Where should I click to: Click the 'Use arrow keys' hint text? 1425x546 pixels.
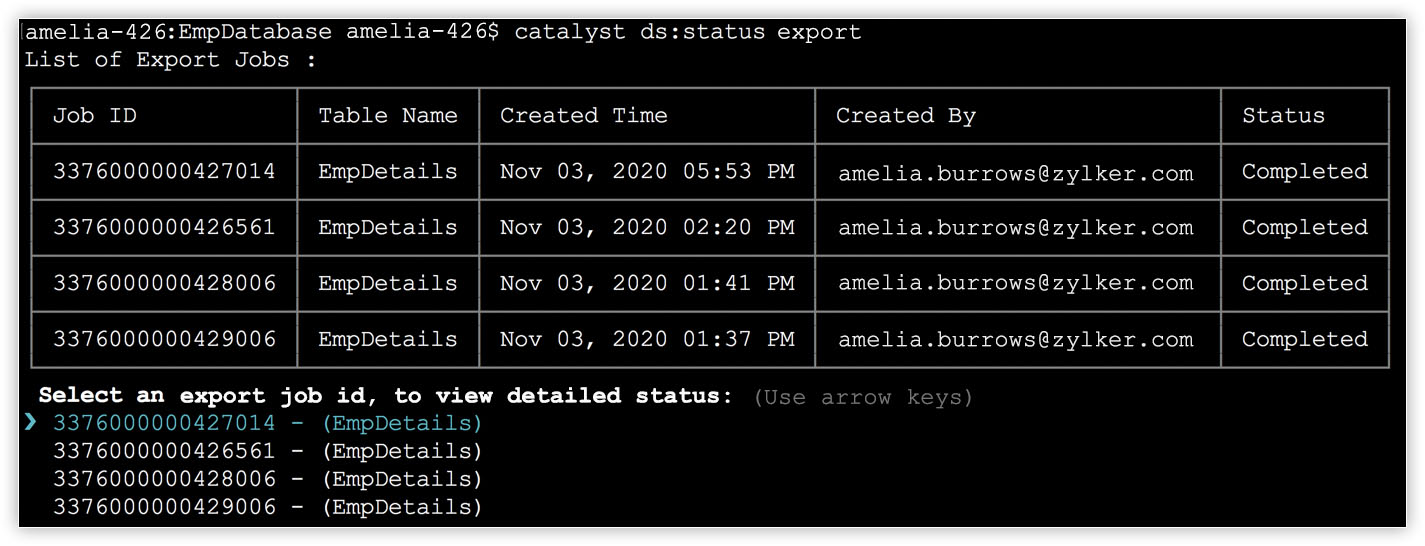[863, 397]
